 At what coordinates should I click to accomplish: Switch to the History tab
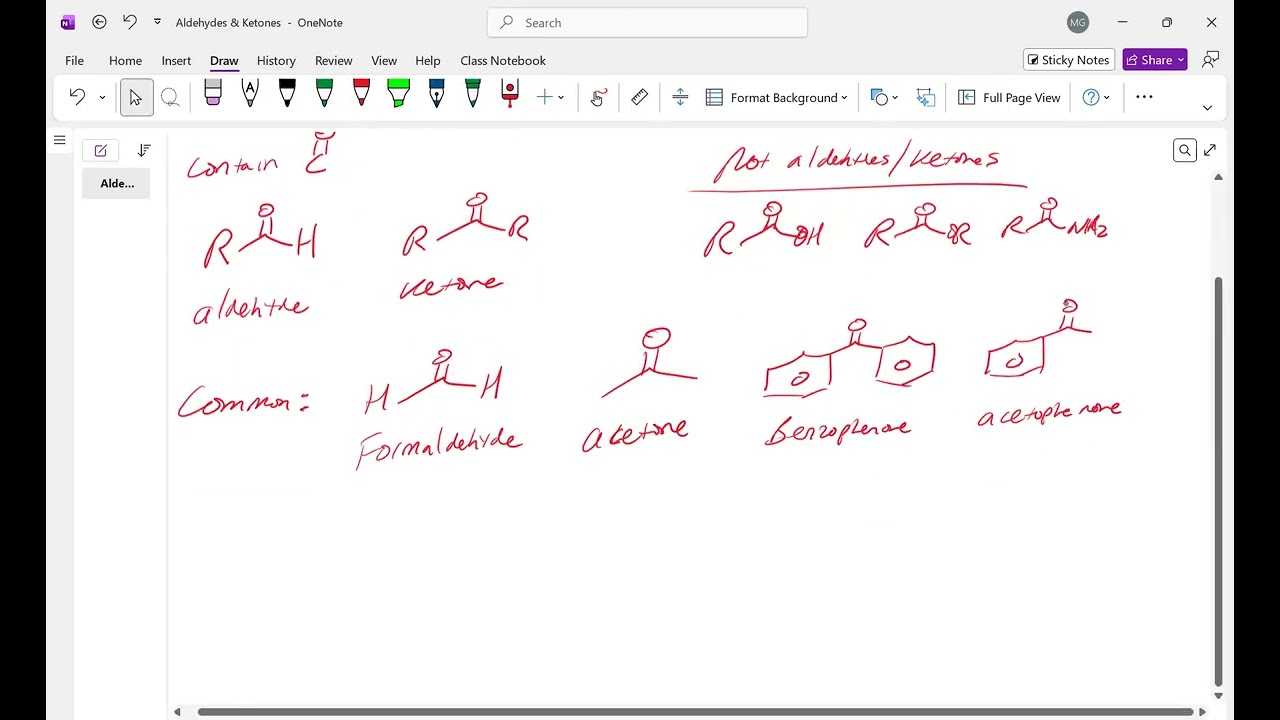click(276, 60)
